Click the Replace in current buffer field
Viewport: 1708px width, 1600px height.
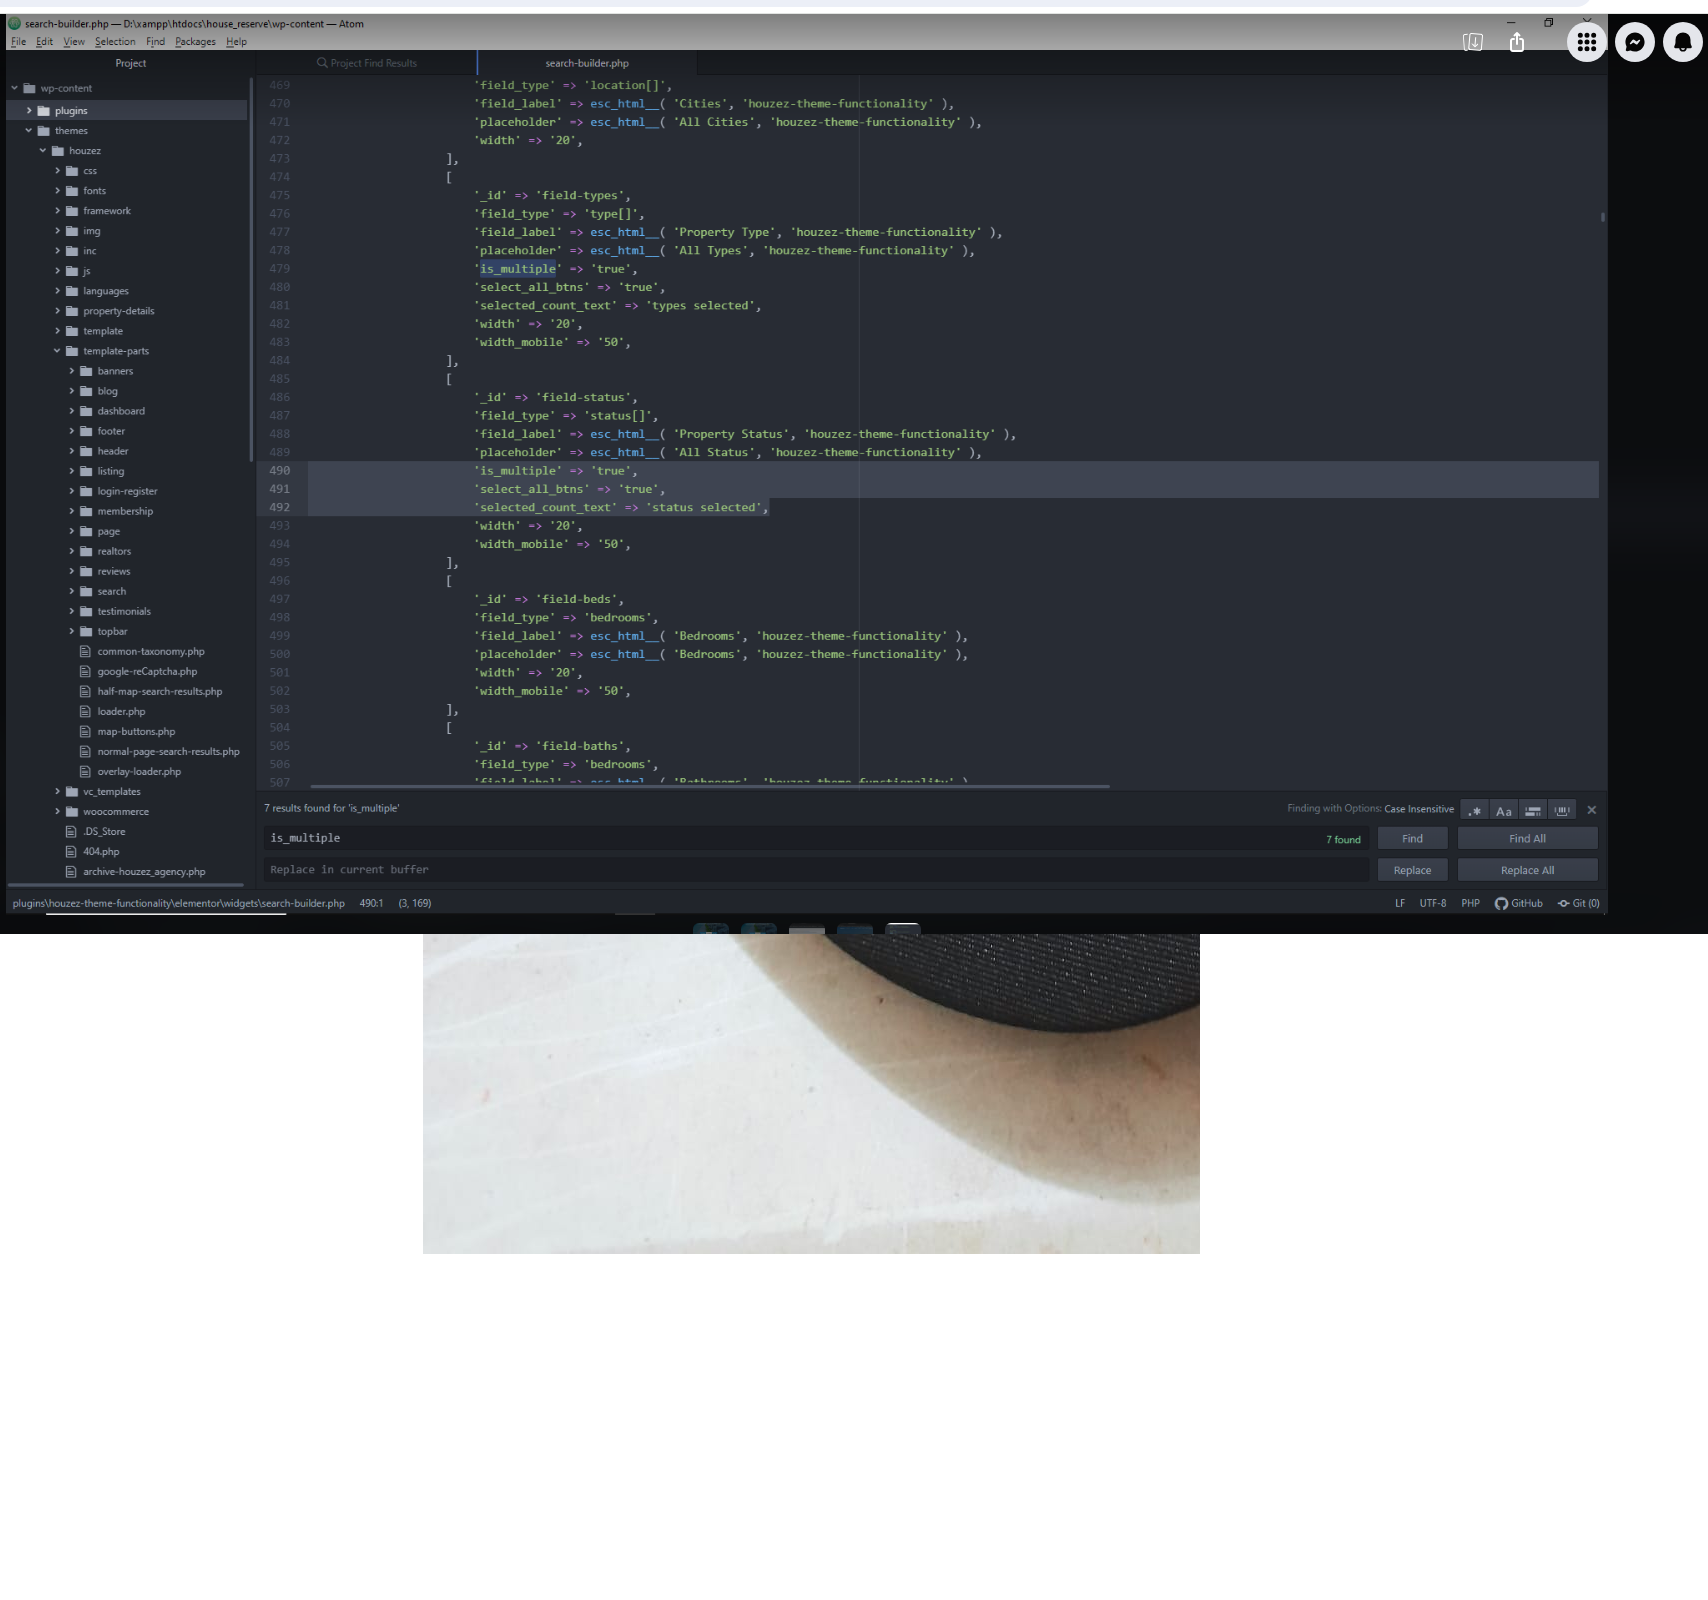815,870
